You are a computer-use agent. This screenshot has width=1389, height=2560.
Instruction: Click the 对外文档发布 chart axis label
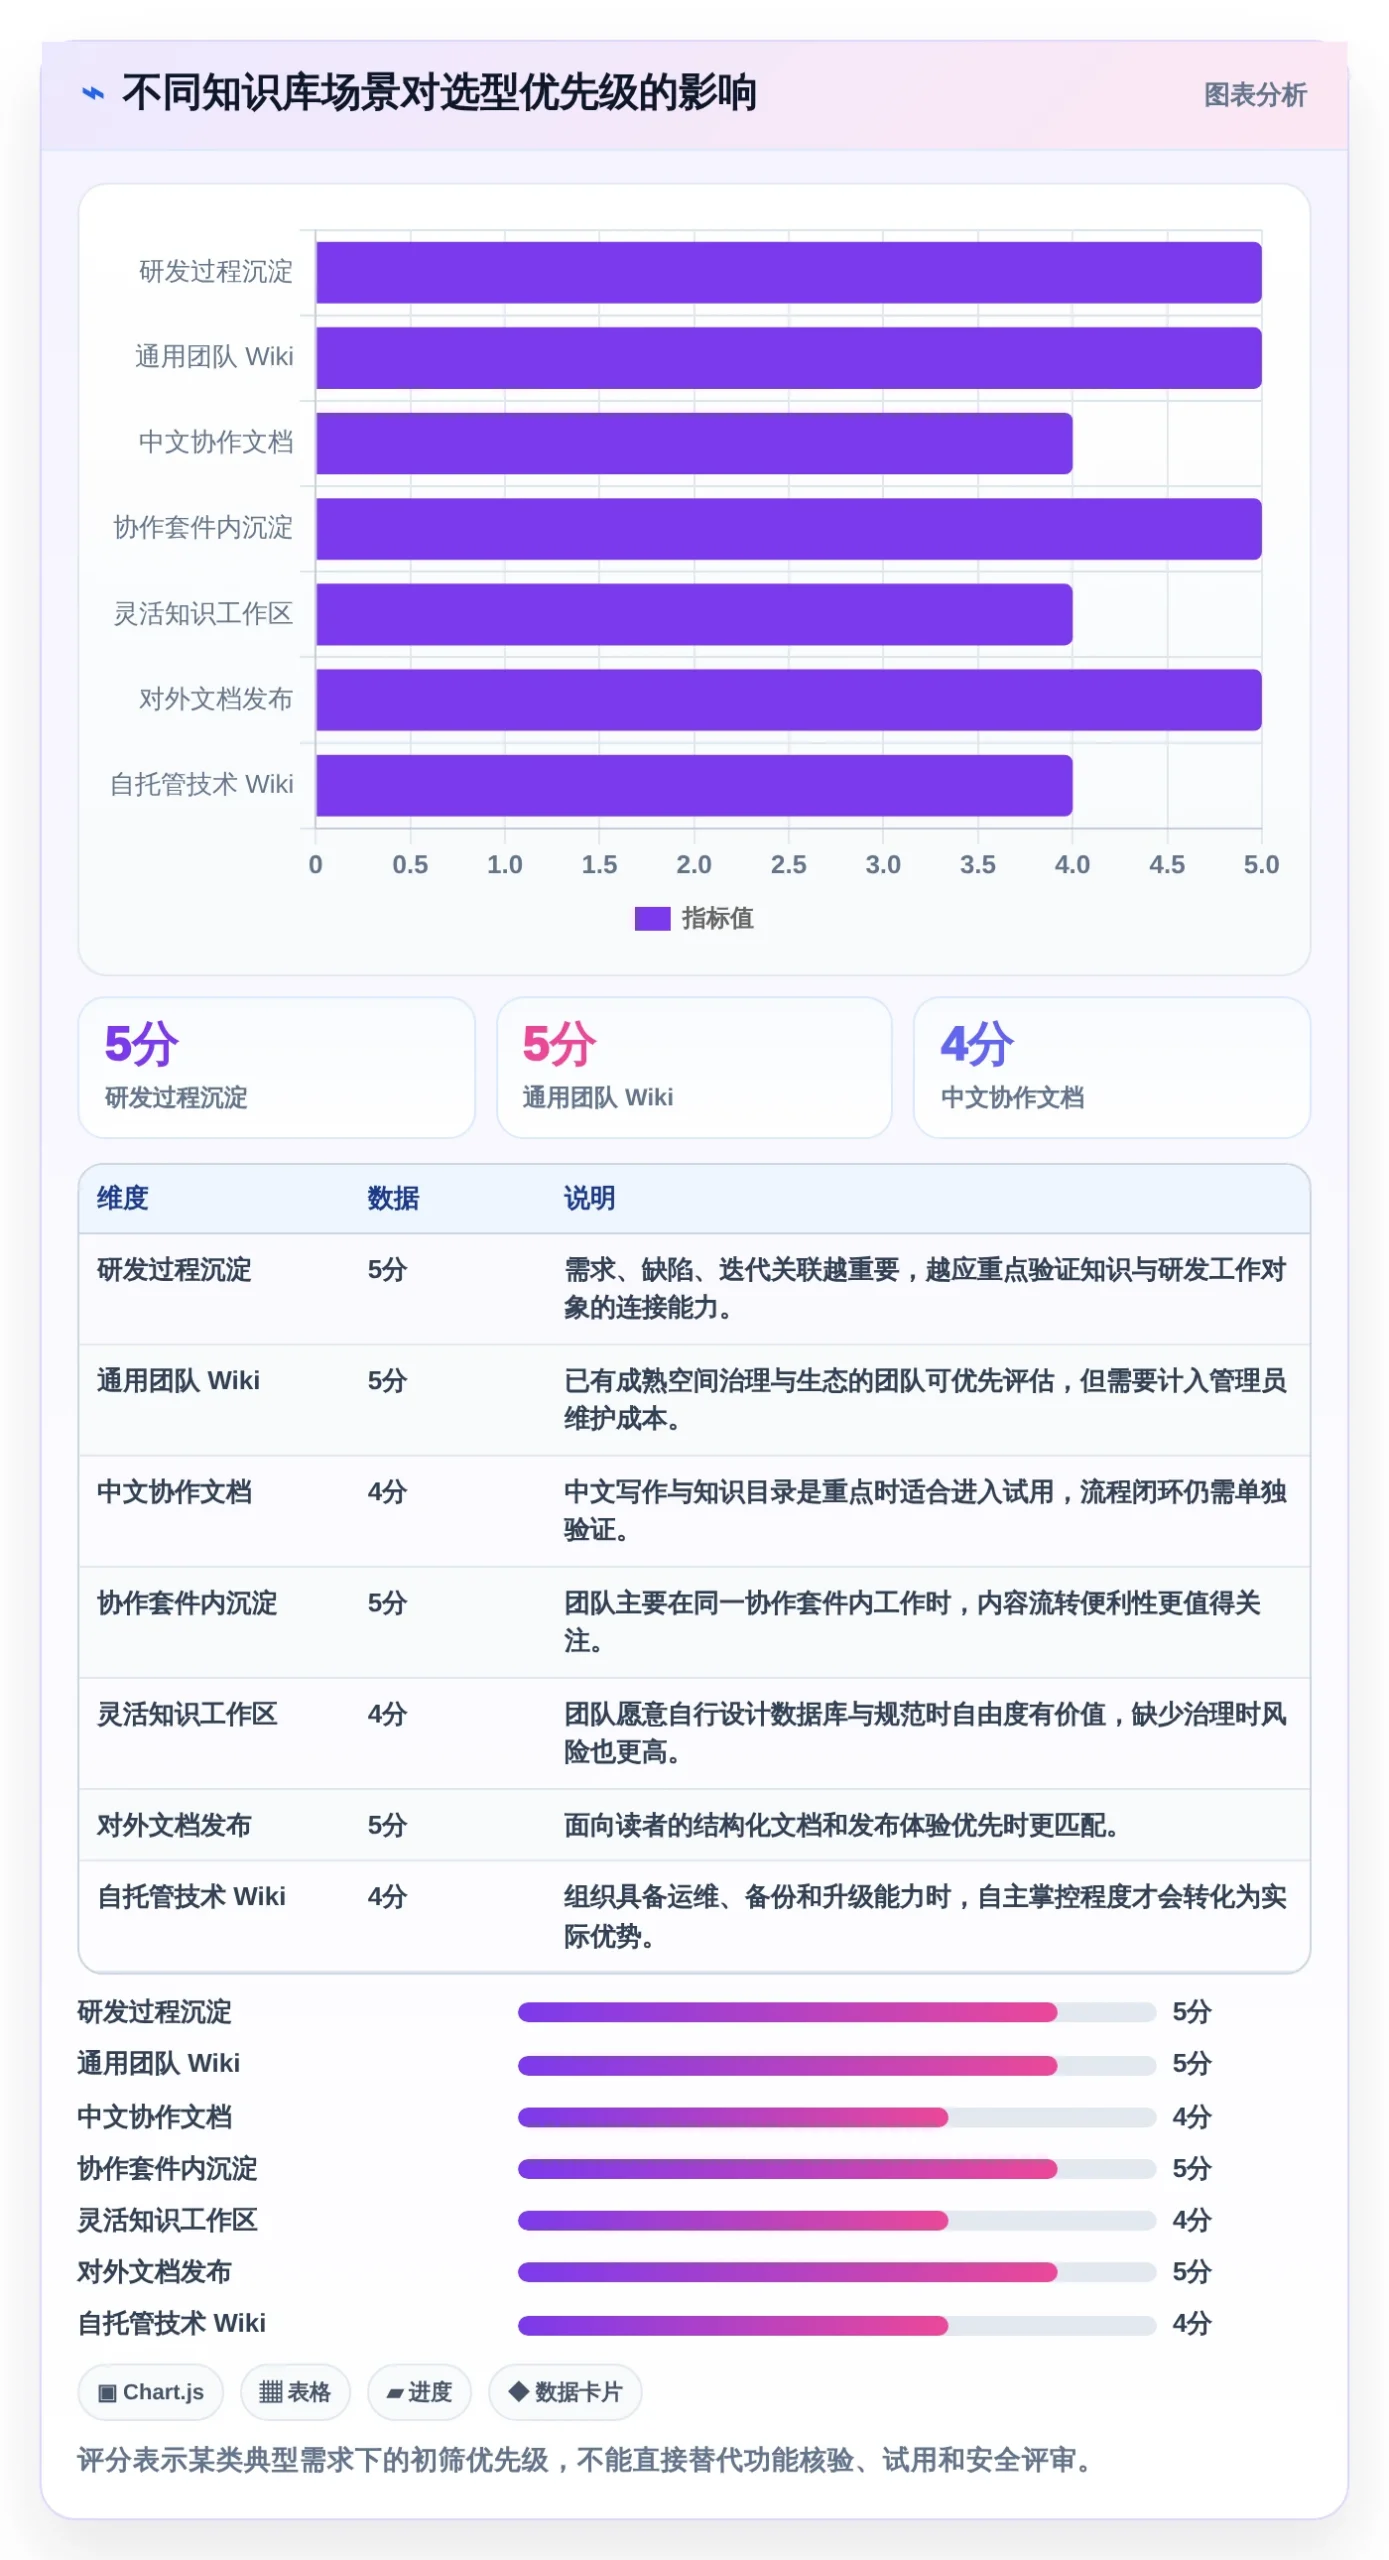[216, 699]
